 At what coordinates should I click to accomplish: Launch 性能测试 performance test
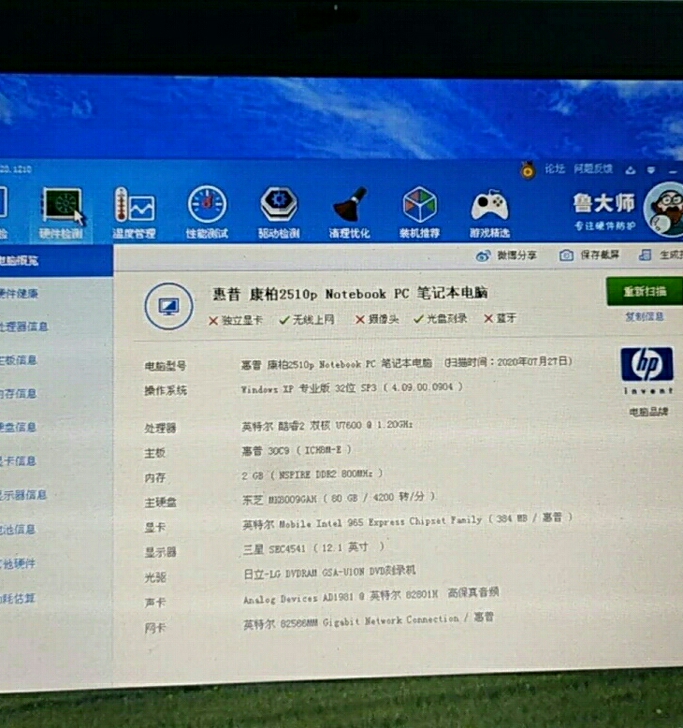(x=207, y=214)
